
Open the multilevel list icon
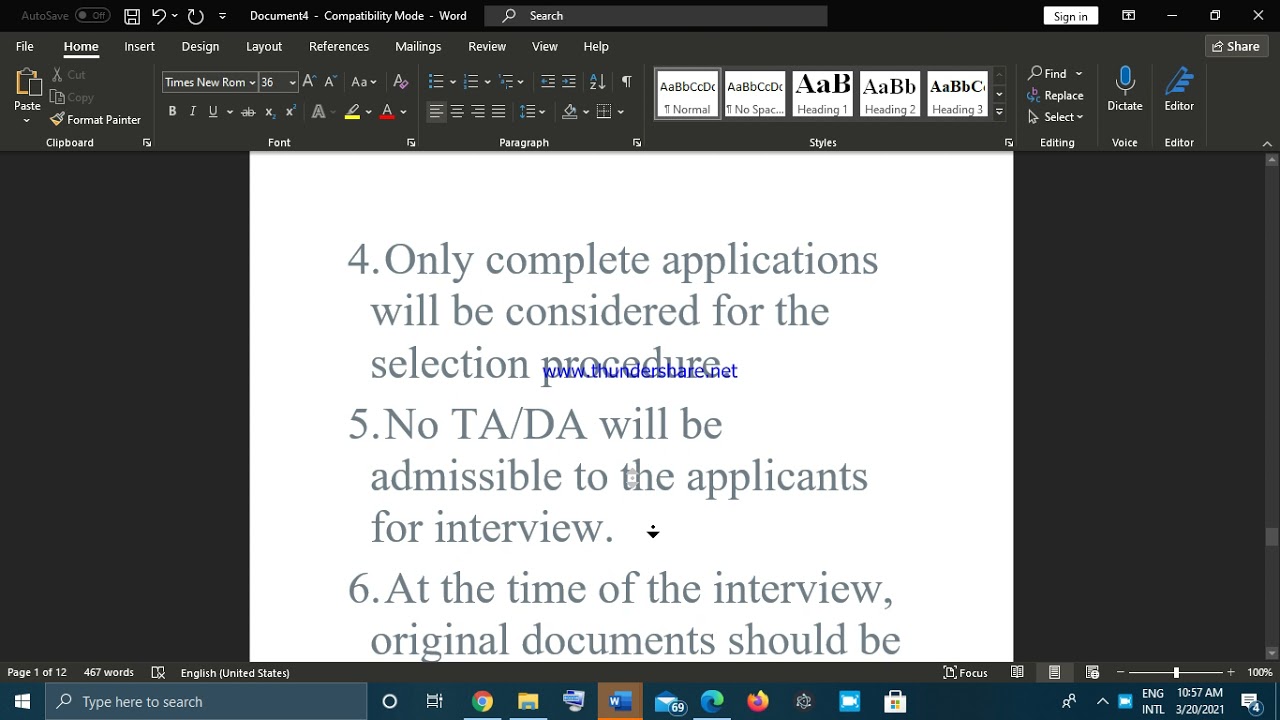(507, 82)
